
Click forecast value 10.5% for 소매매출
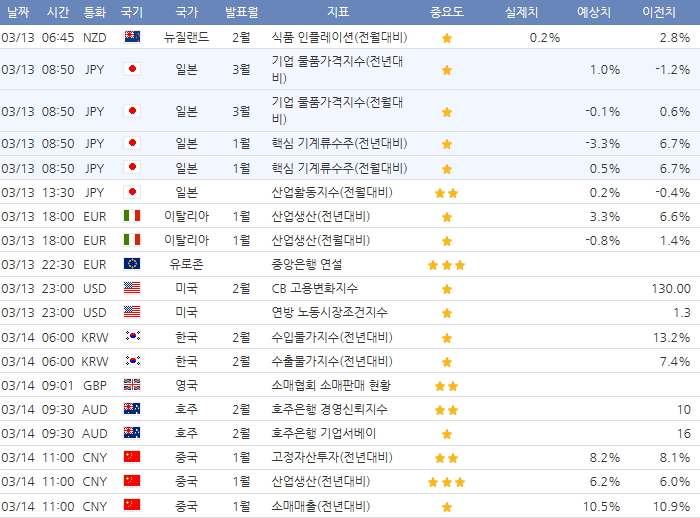601,506
